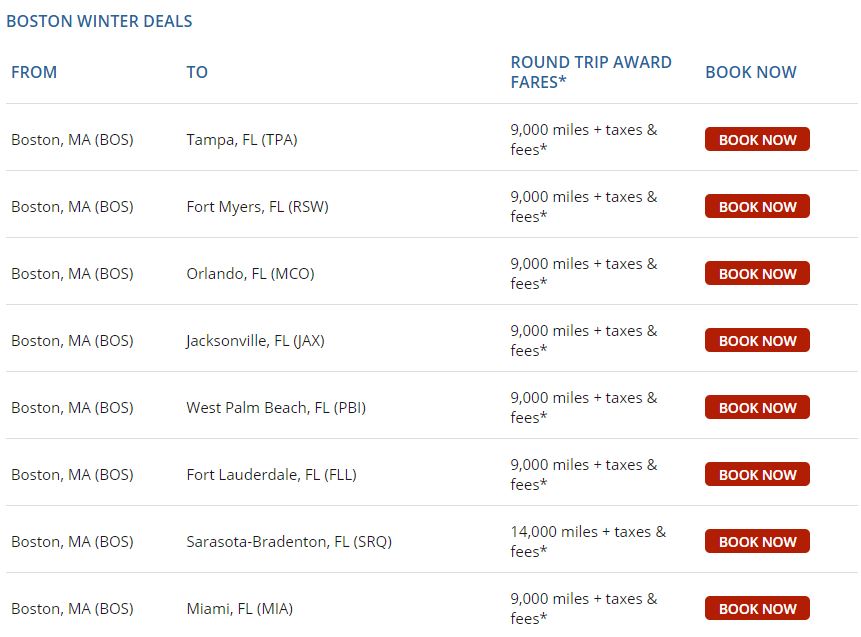Click the Orlando, FL (MCO) destination

coord(250,274)
